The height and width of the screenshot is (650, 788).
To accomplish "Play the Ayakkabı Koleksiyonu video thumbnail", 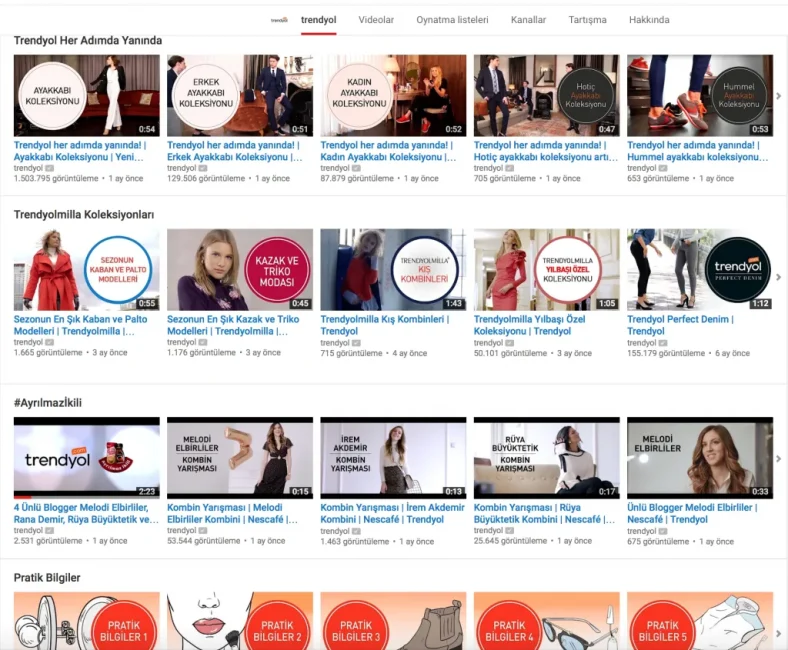I will click(86, 96).
